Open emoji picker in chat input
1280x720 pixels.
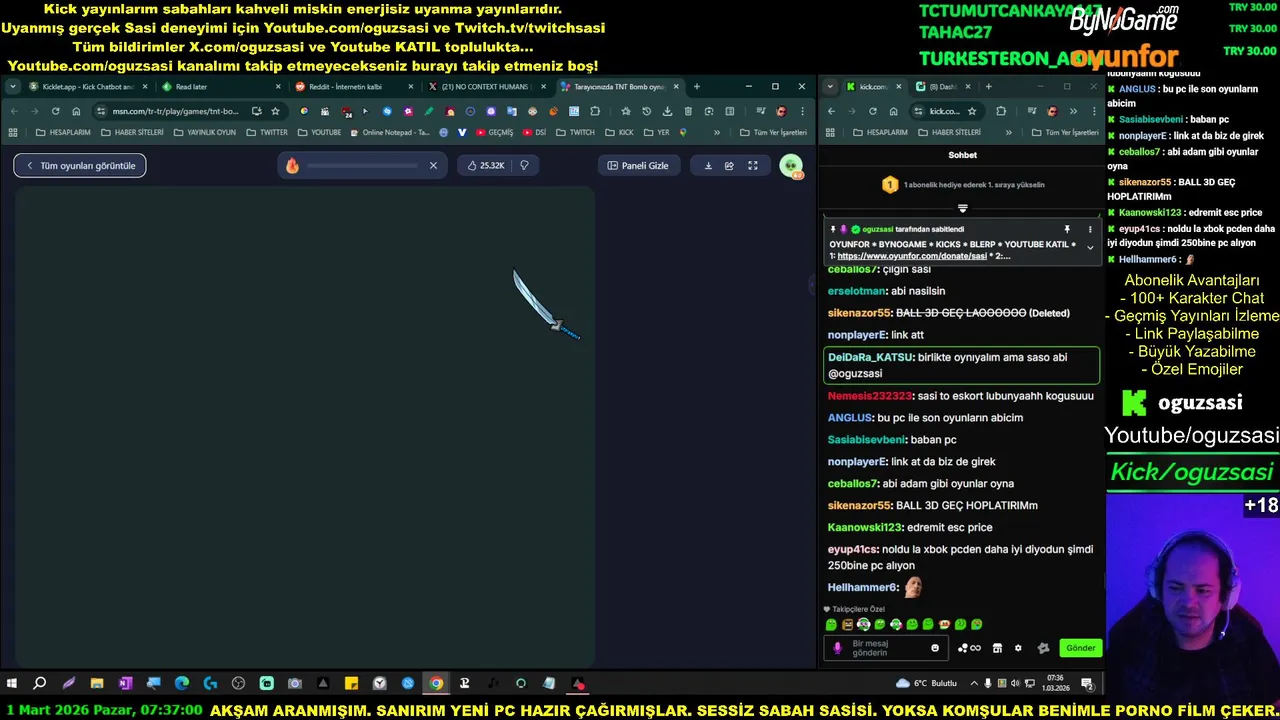pyautogui.click(x=935, y=648)
